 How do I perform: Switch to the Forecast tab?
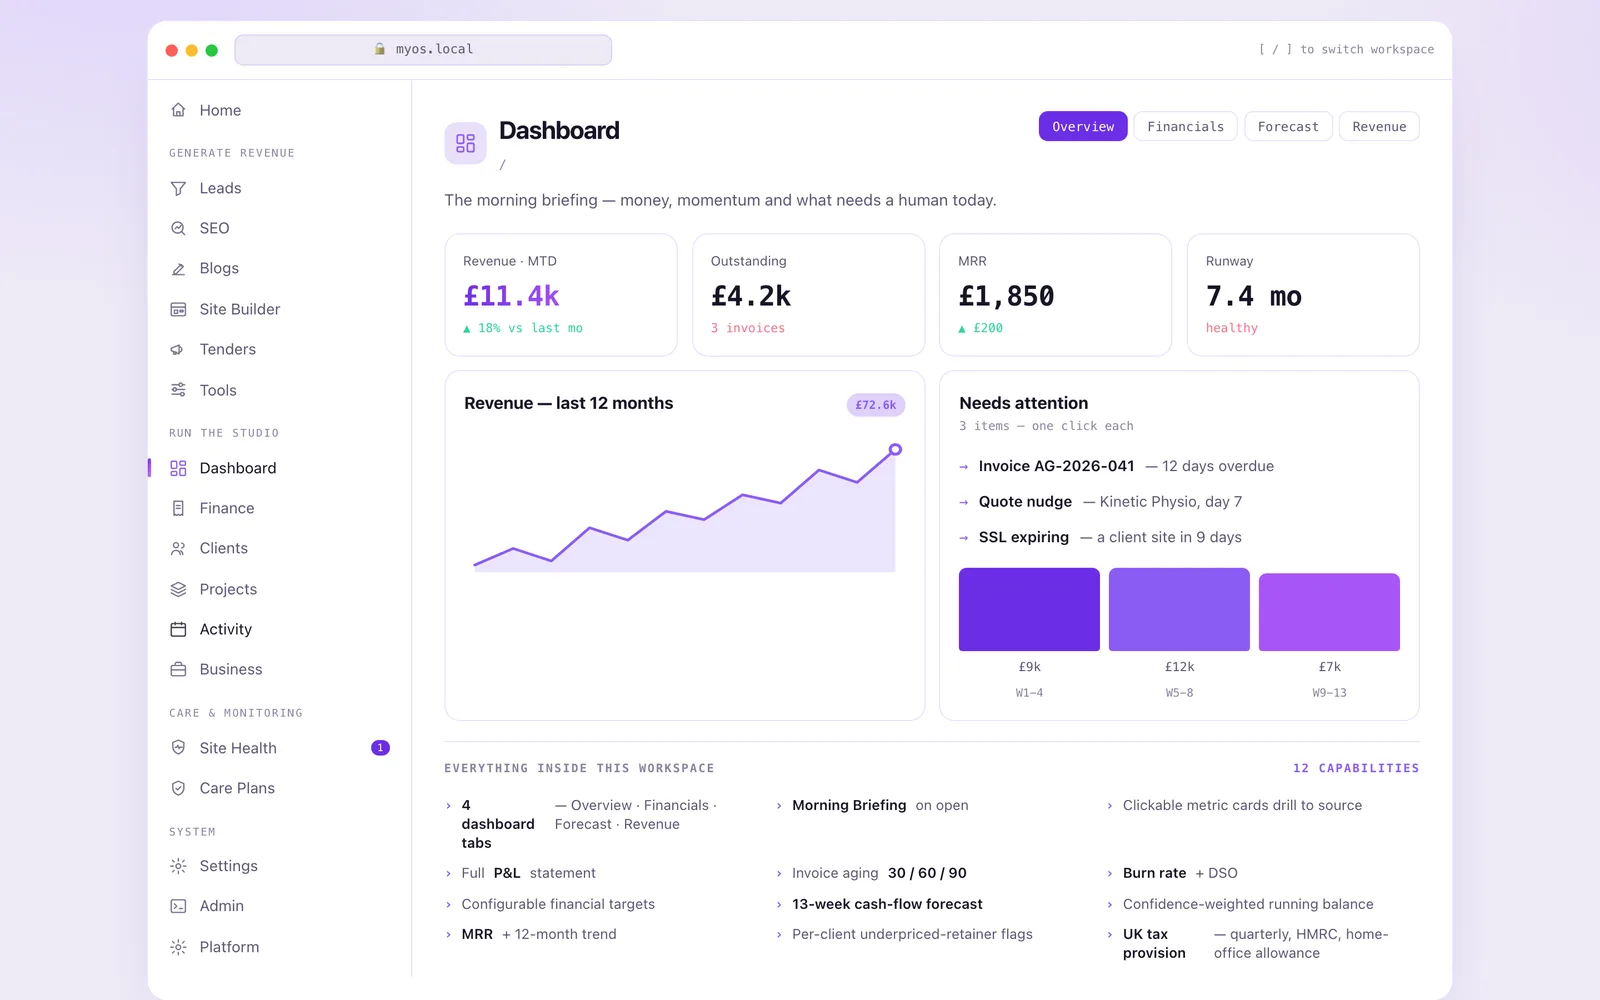[1288, 126]
